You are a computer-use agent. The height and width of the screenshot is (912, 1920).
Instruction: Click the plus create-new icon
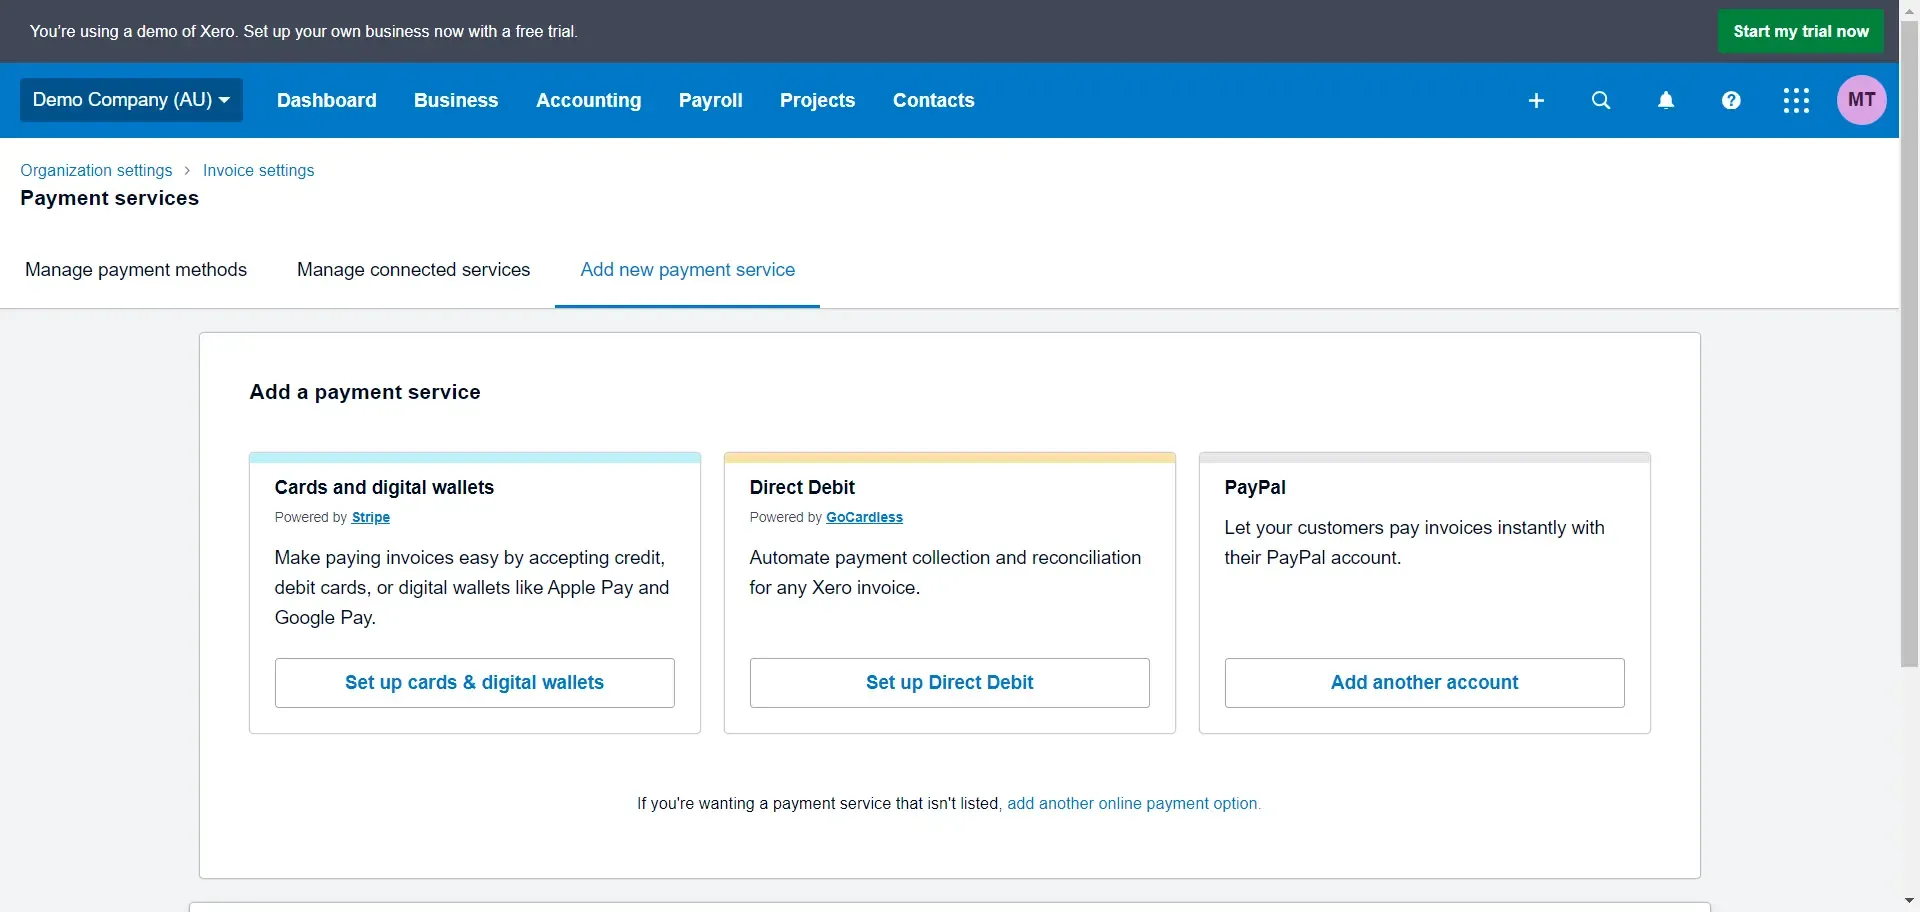coord(1536,100)
